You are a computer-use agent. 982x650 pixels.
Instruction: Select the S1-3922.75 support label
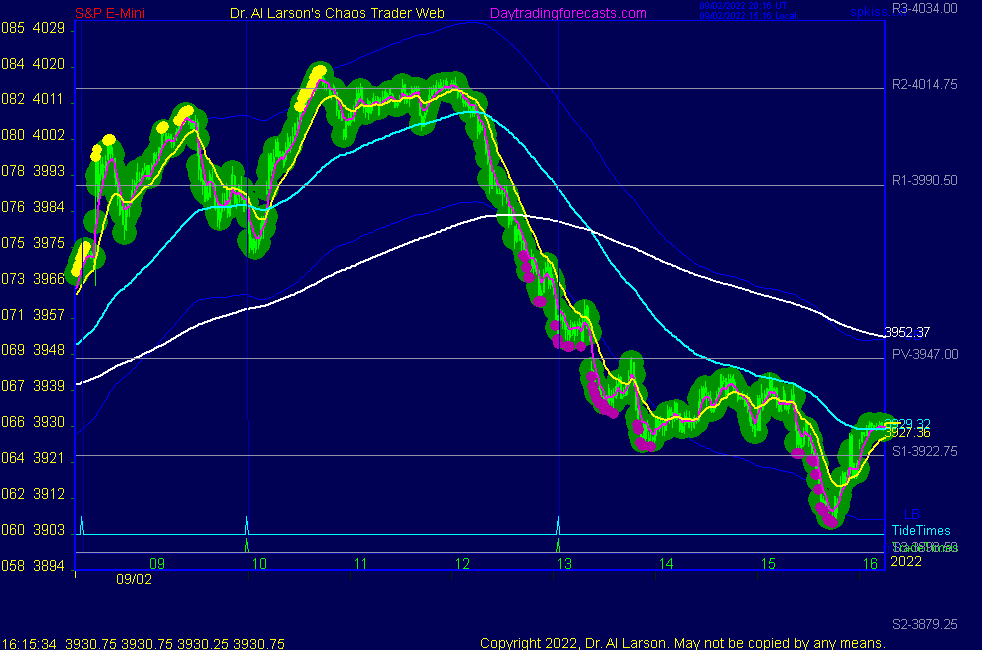coord(924,451)
